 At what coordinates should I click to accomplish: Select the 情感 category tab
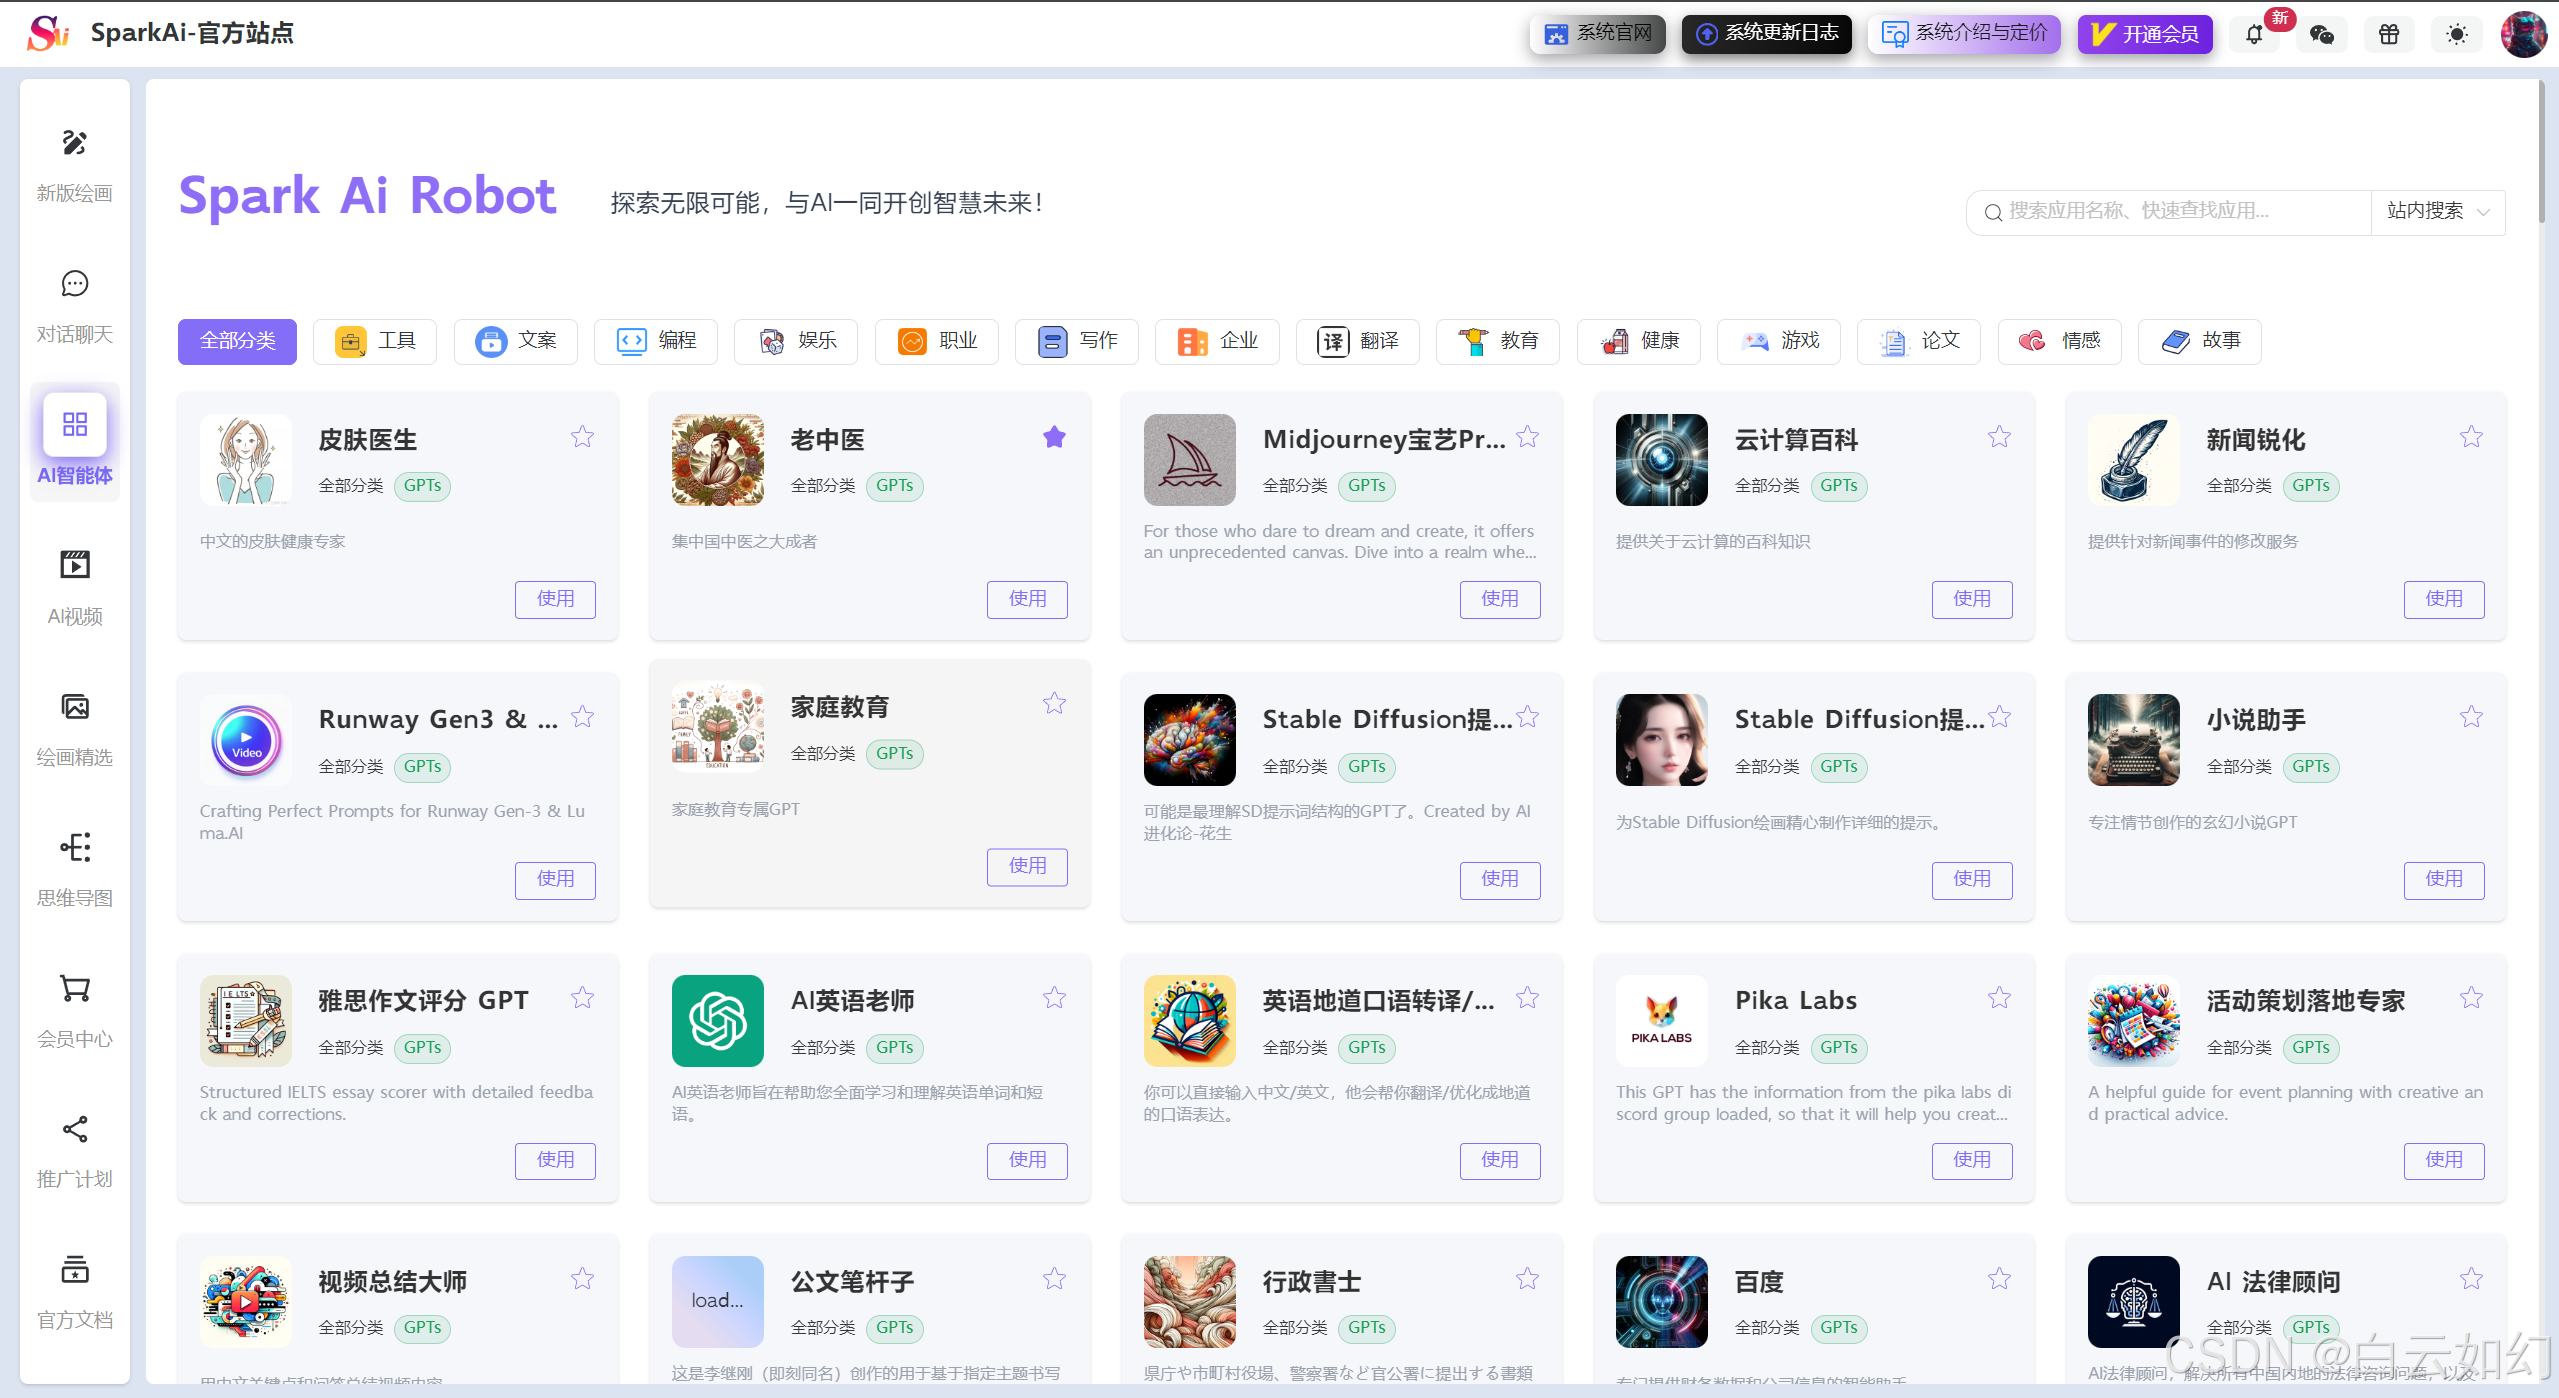2060,341
